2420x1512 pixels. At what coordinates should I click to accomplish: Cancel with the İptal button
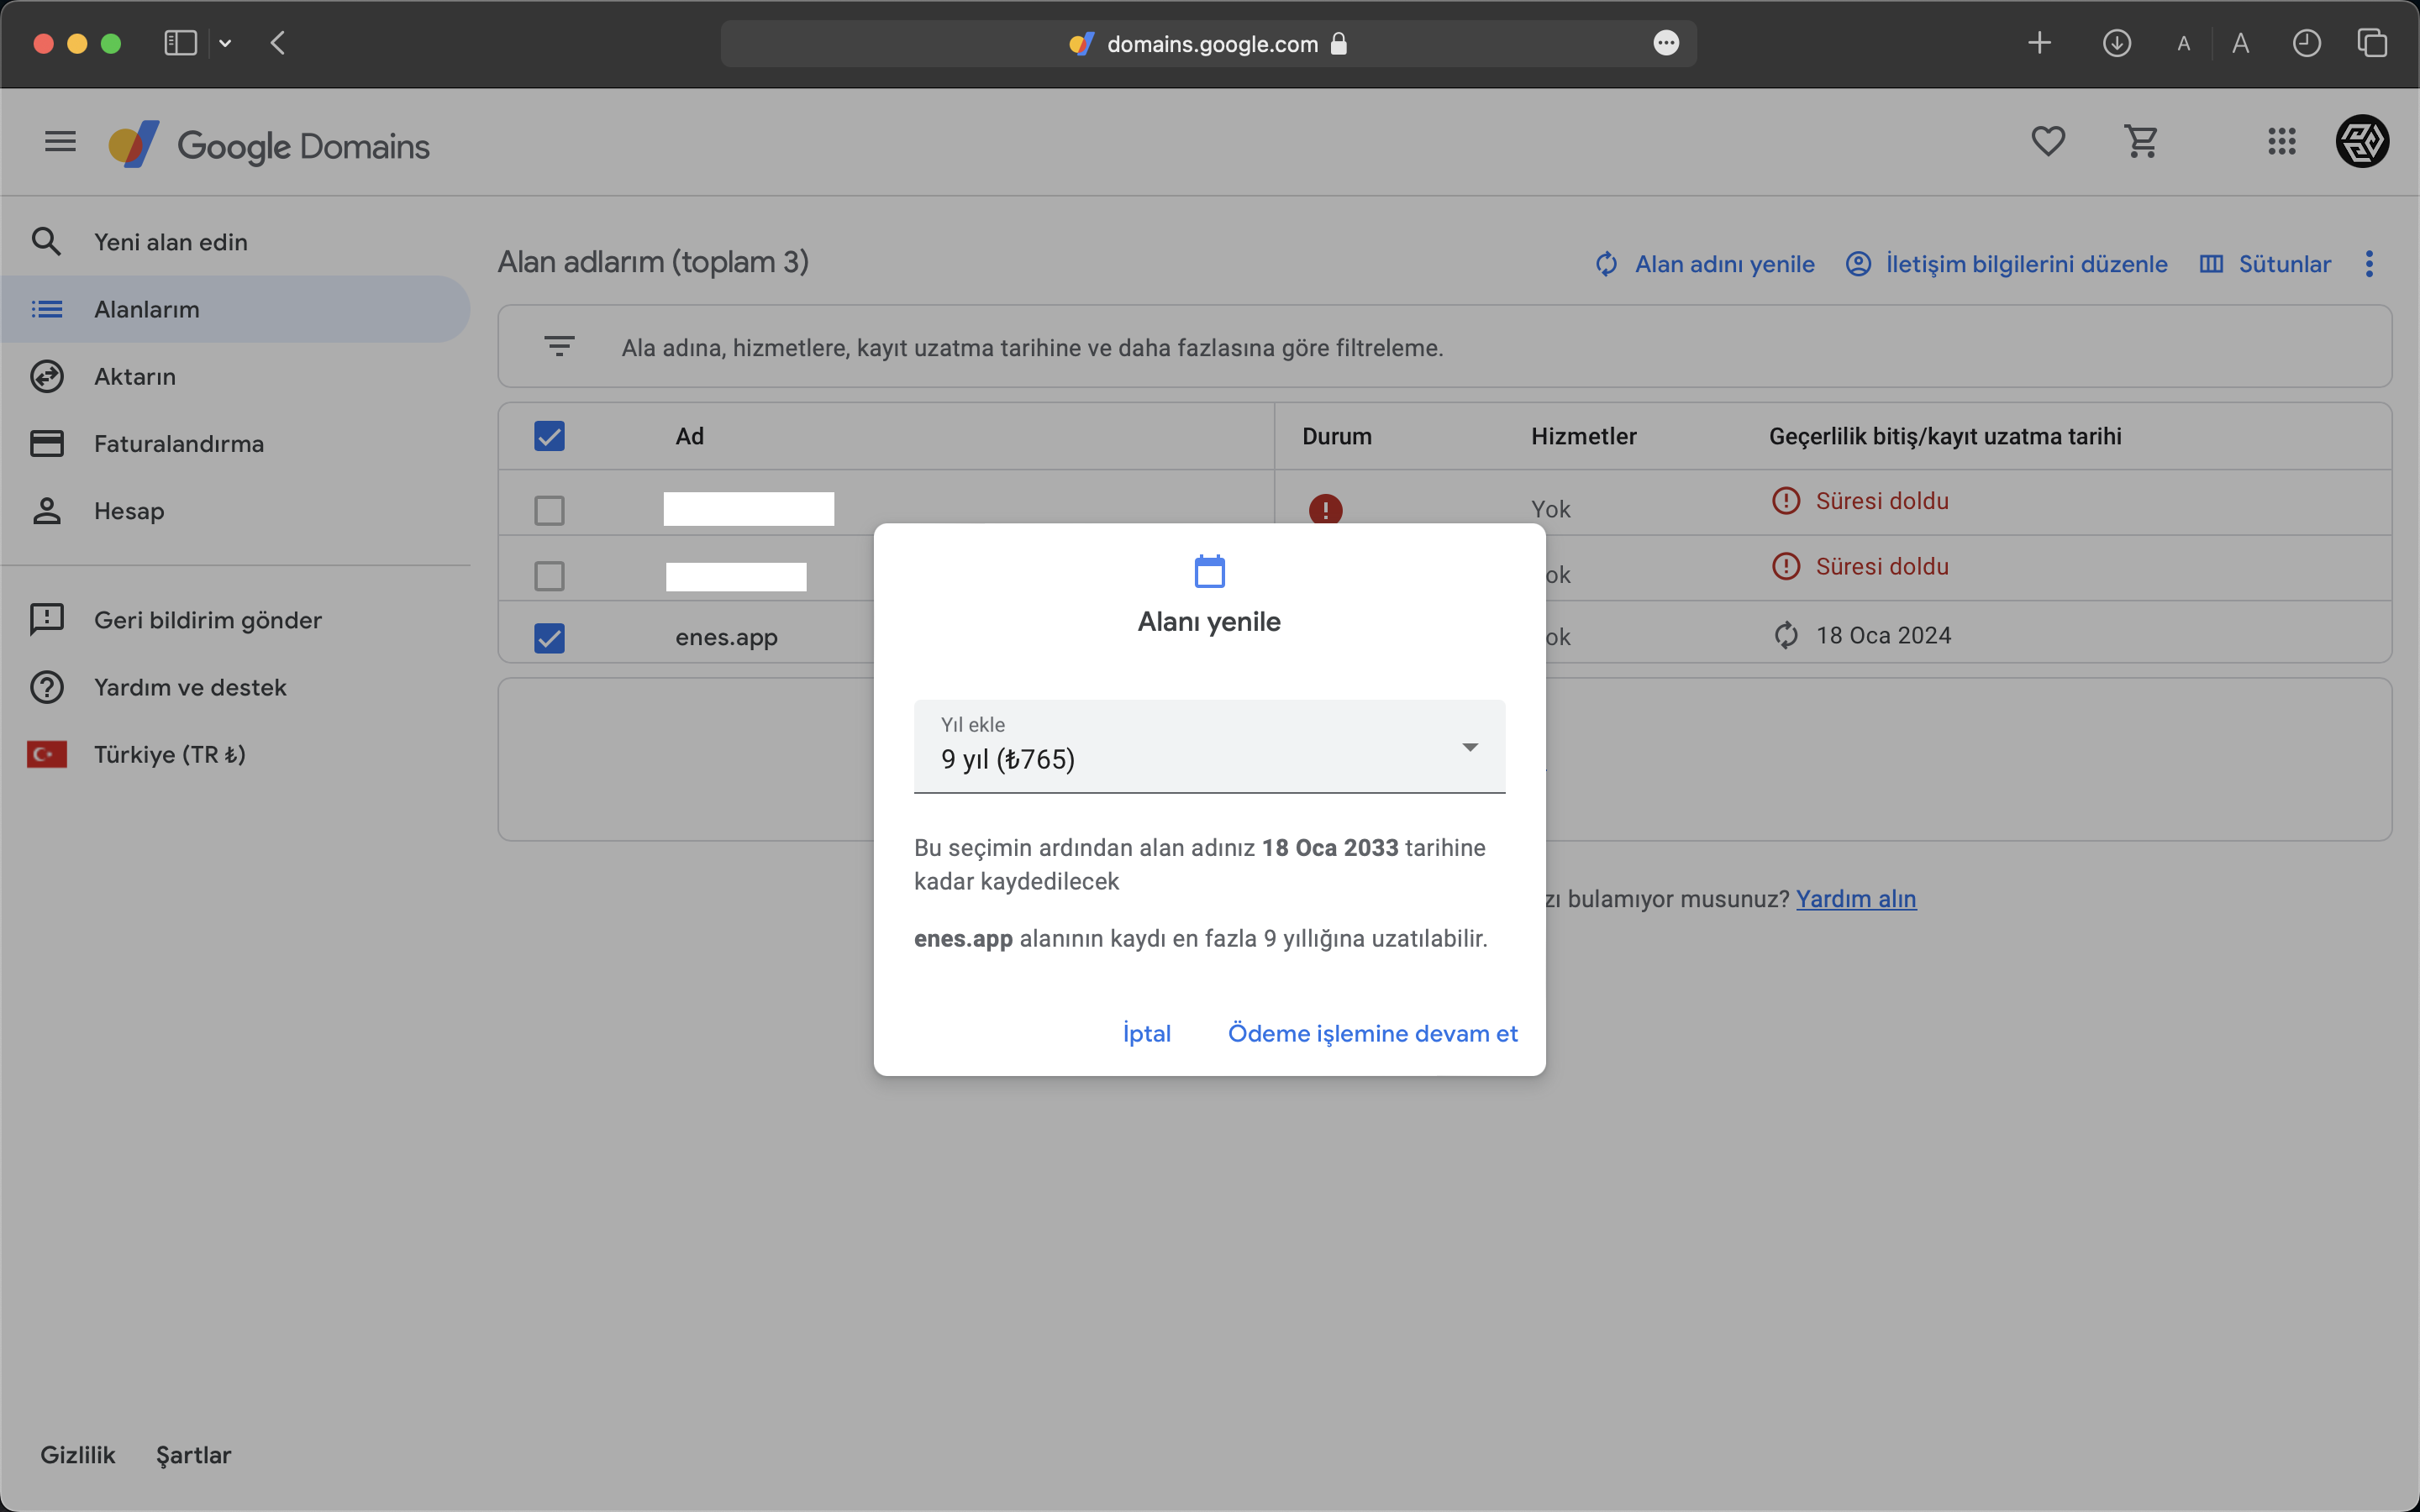click(x=1146, y=1033)
